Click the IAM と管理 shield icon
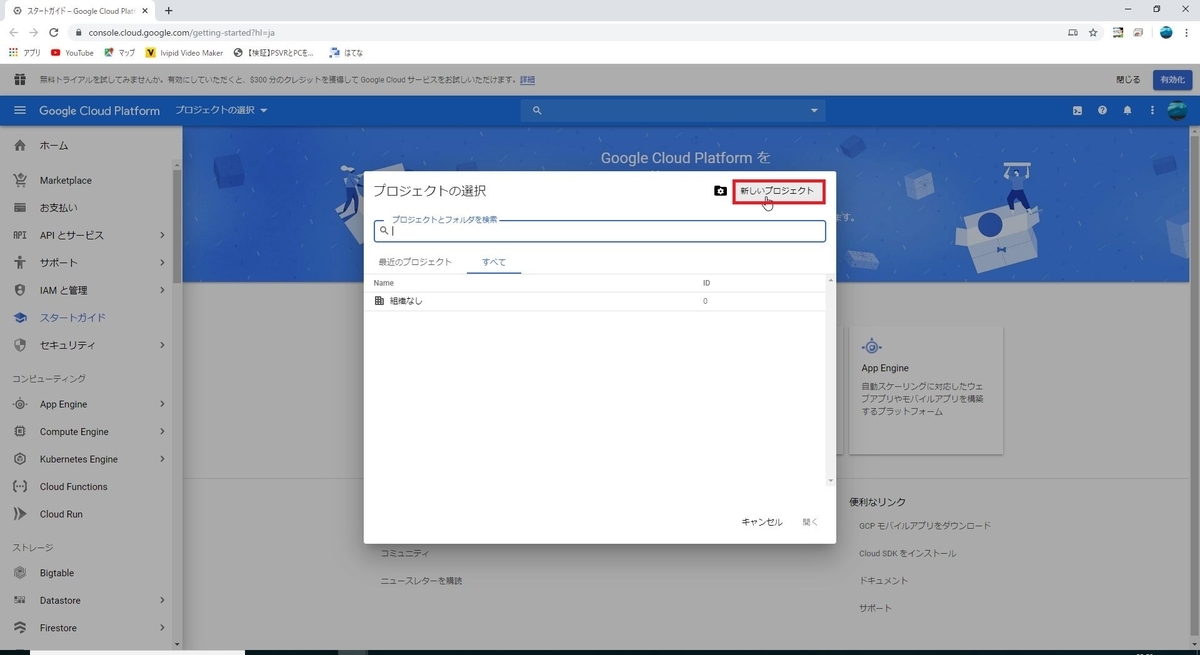The image size is (1200, 655). coord(19,290)
